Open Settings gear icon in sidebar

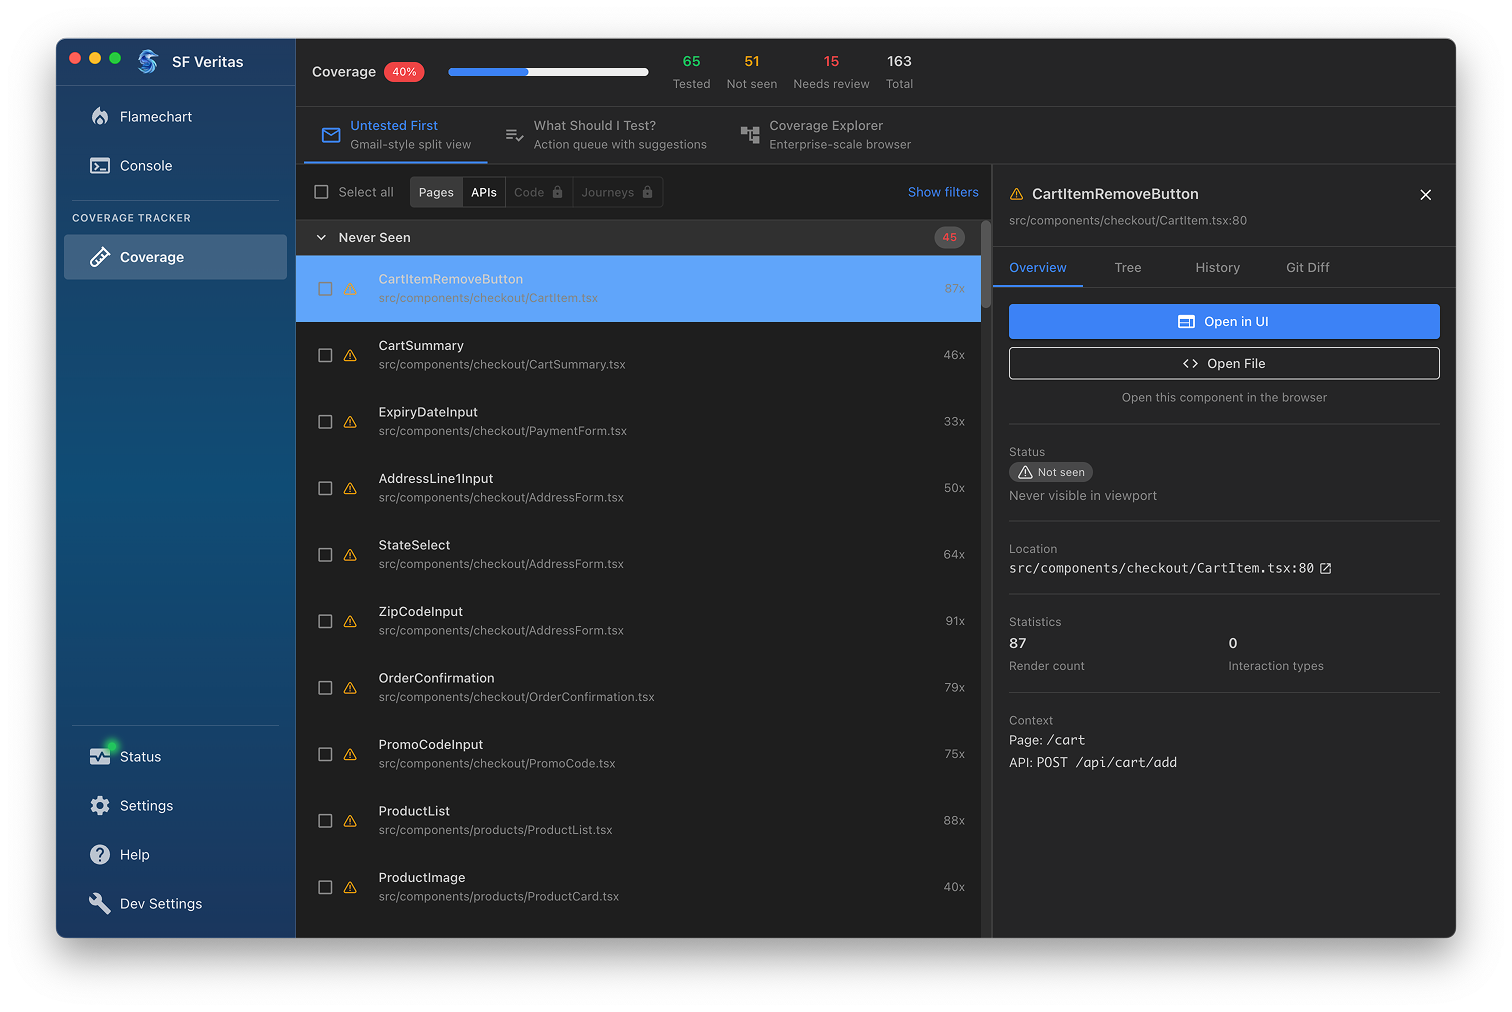100,806
